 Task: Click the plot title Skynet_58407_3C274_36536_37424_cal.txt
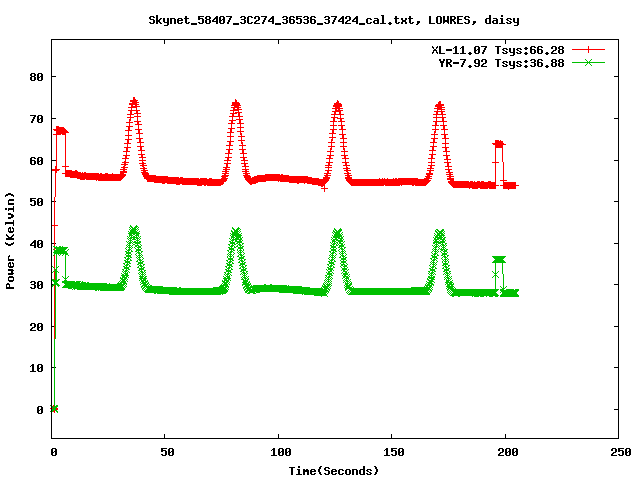pyautogui.click(x=284, y=20)
